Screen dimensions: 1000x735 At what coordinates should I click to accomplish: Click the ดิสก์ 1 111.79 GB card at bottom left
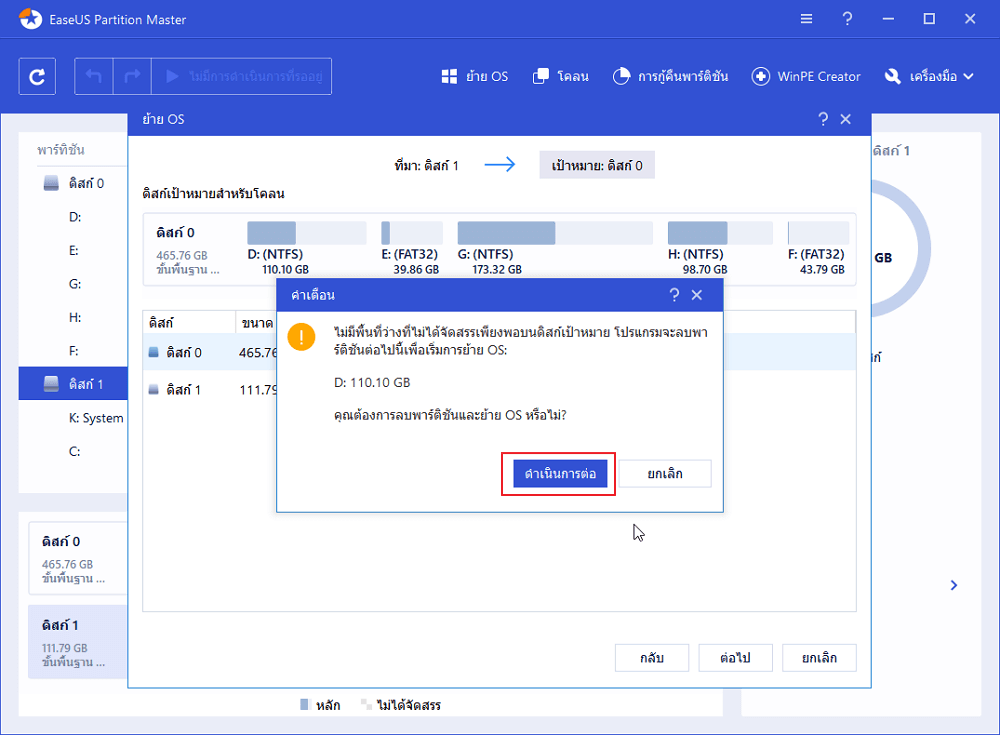(78, 642)
